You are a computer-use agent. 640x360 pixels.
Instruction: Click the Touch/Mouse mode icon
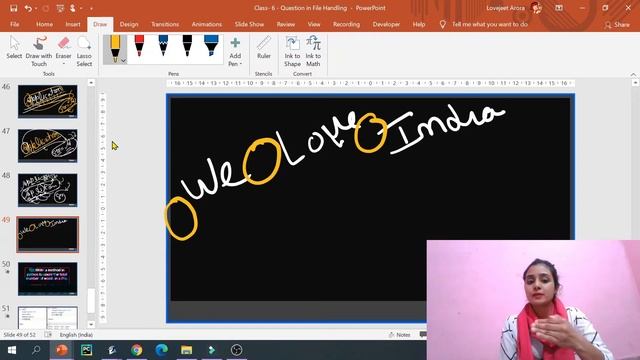click(x=73, y=8)
